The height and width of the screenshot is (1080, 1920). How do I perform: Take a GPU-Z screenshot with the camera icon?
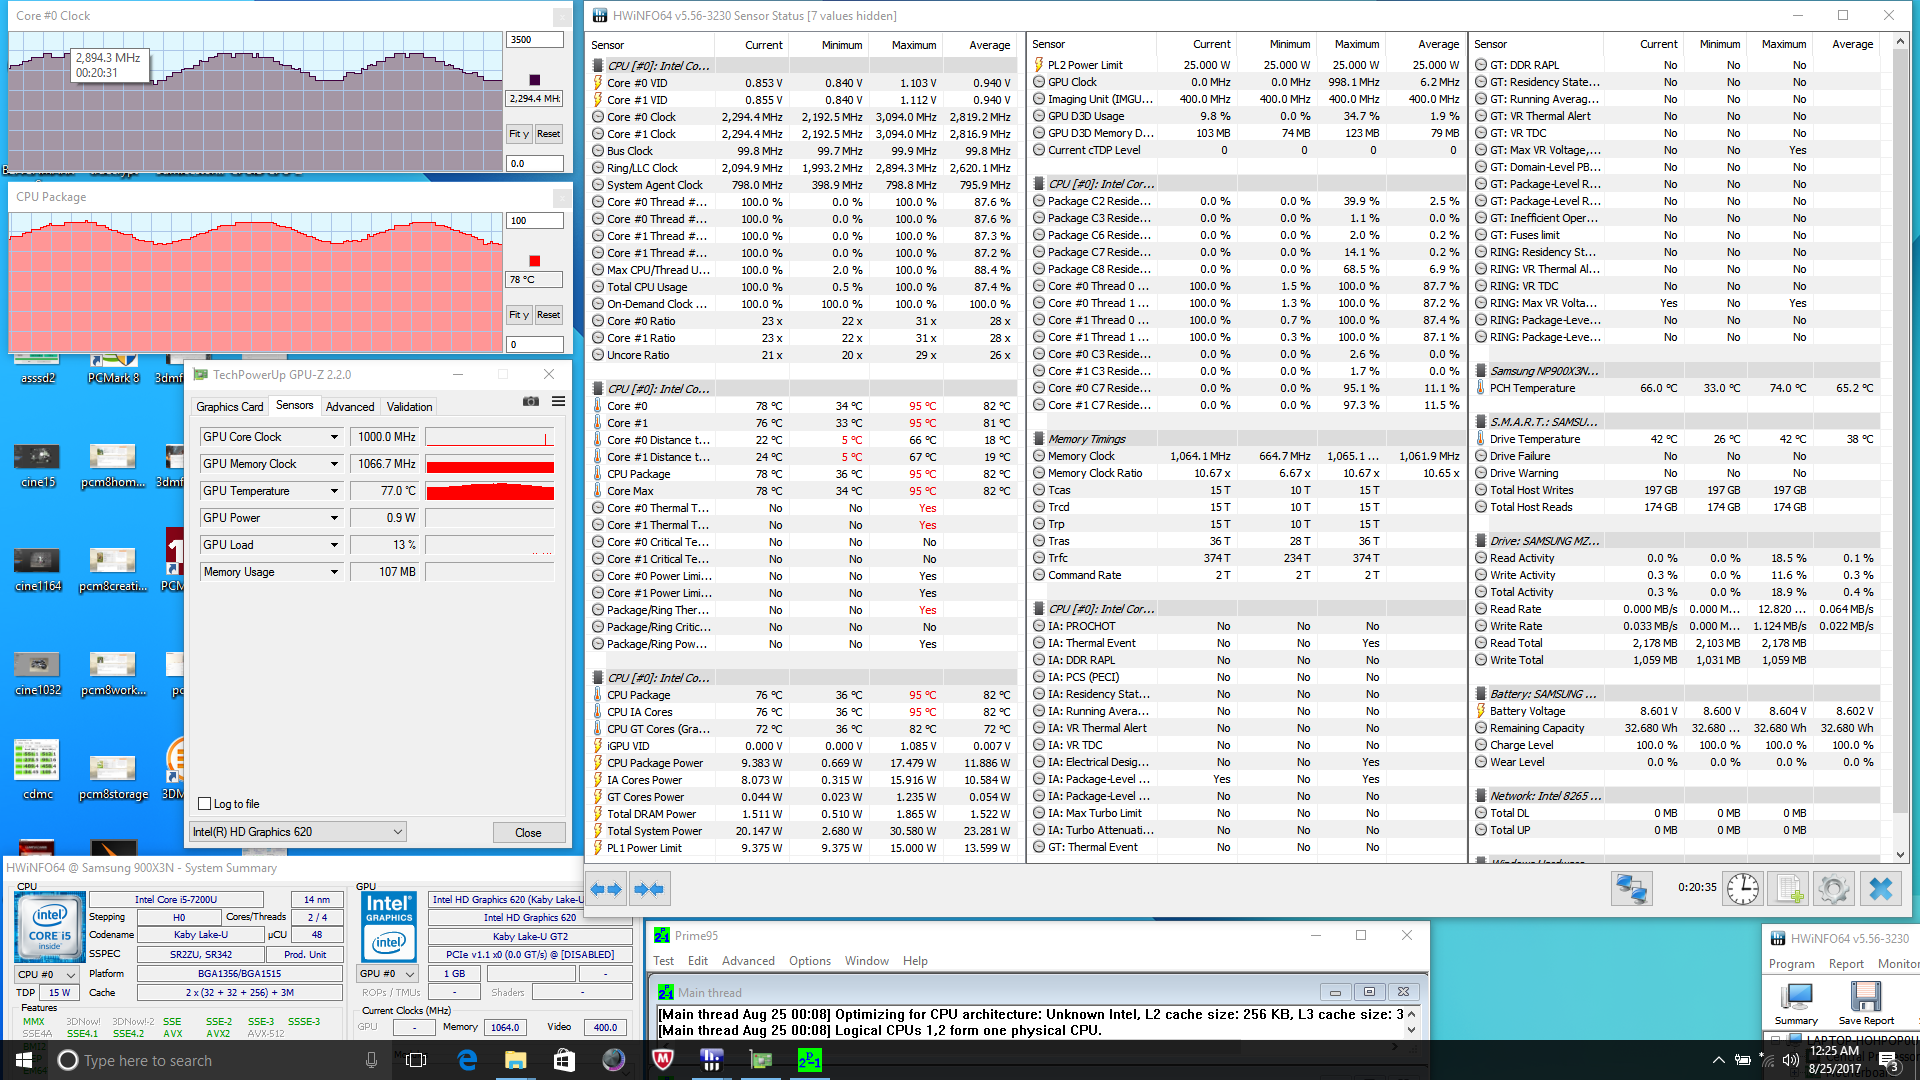[531, 401]
